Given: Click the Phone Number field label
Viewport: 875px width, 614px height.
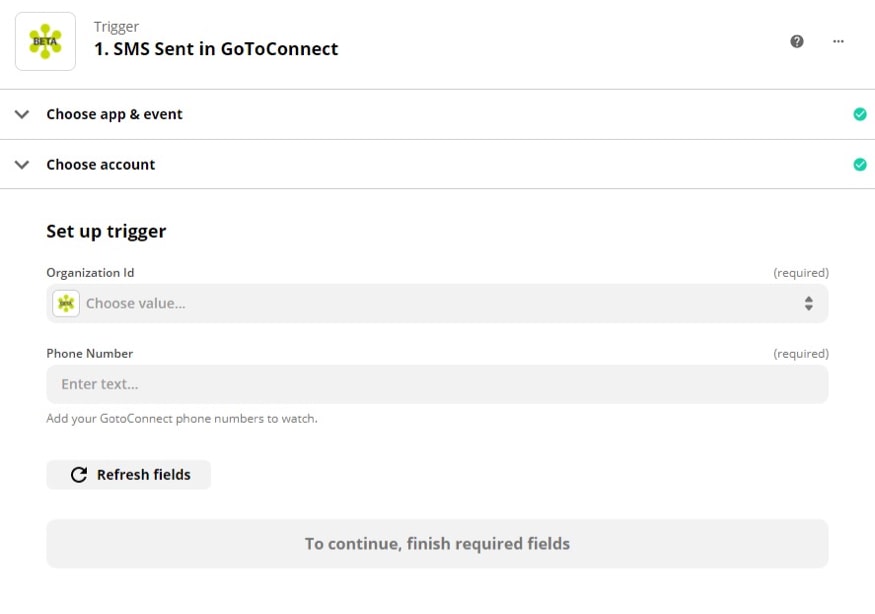Looking at the screenshot, I should (x=89, y=353).
